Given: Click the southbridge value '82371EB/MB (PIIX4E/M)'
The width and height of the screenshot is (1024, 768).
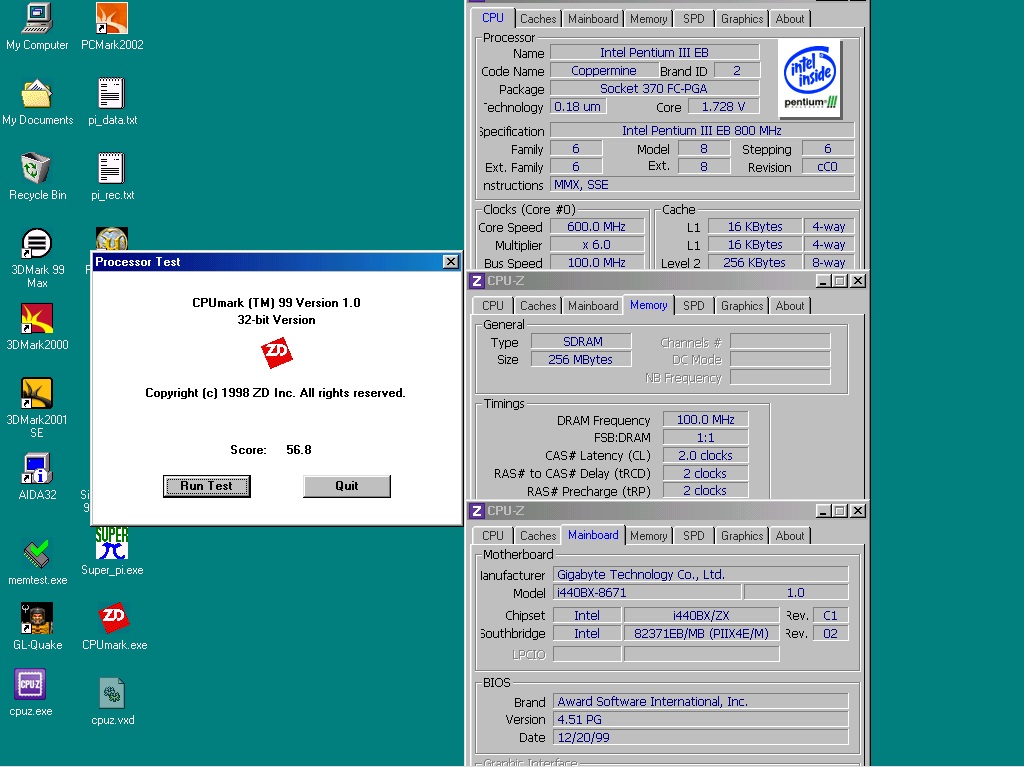Looking at the screenshot, I should click(x=701, y=633).
